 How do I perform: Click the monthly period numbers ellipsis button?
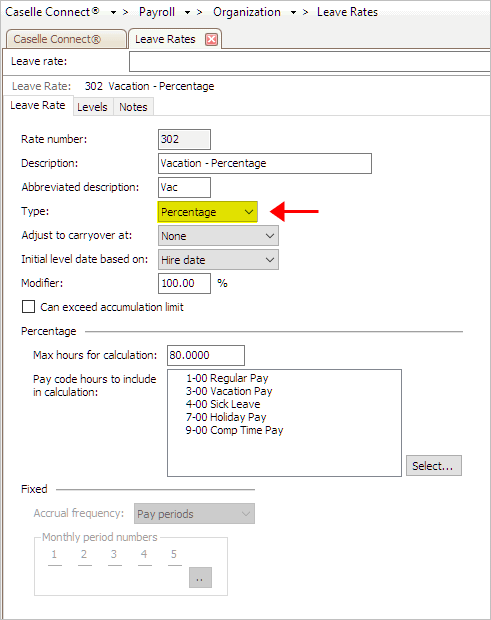point(200,578)
